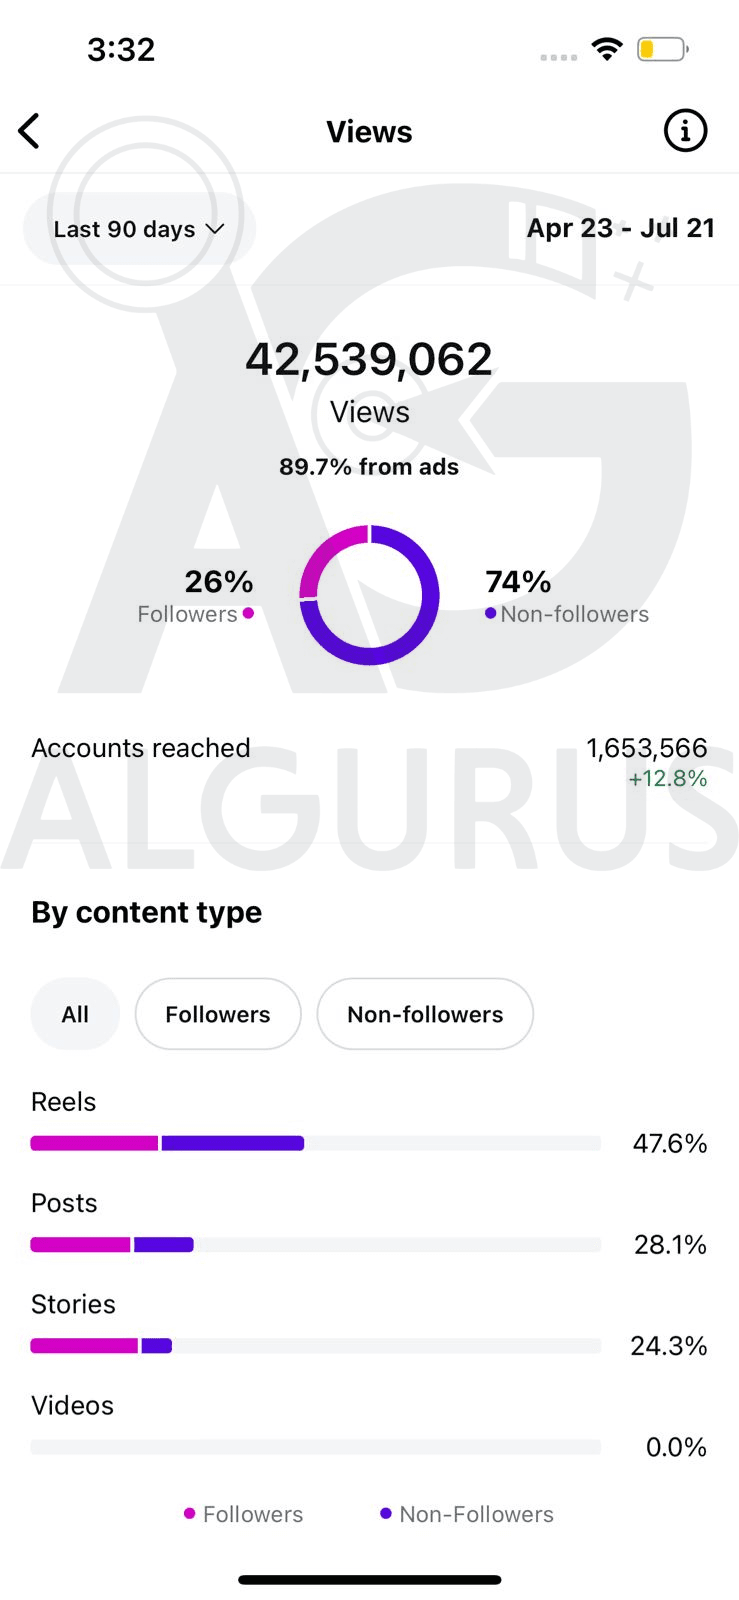Open the Posts content type row
739x1600 pixels.
(x=64, y=1203)
